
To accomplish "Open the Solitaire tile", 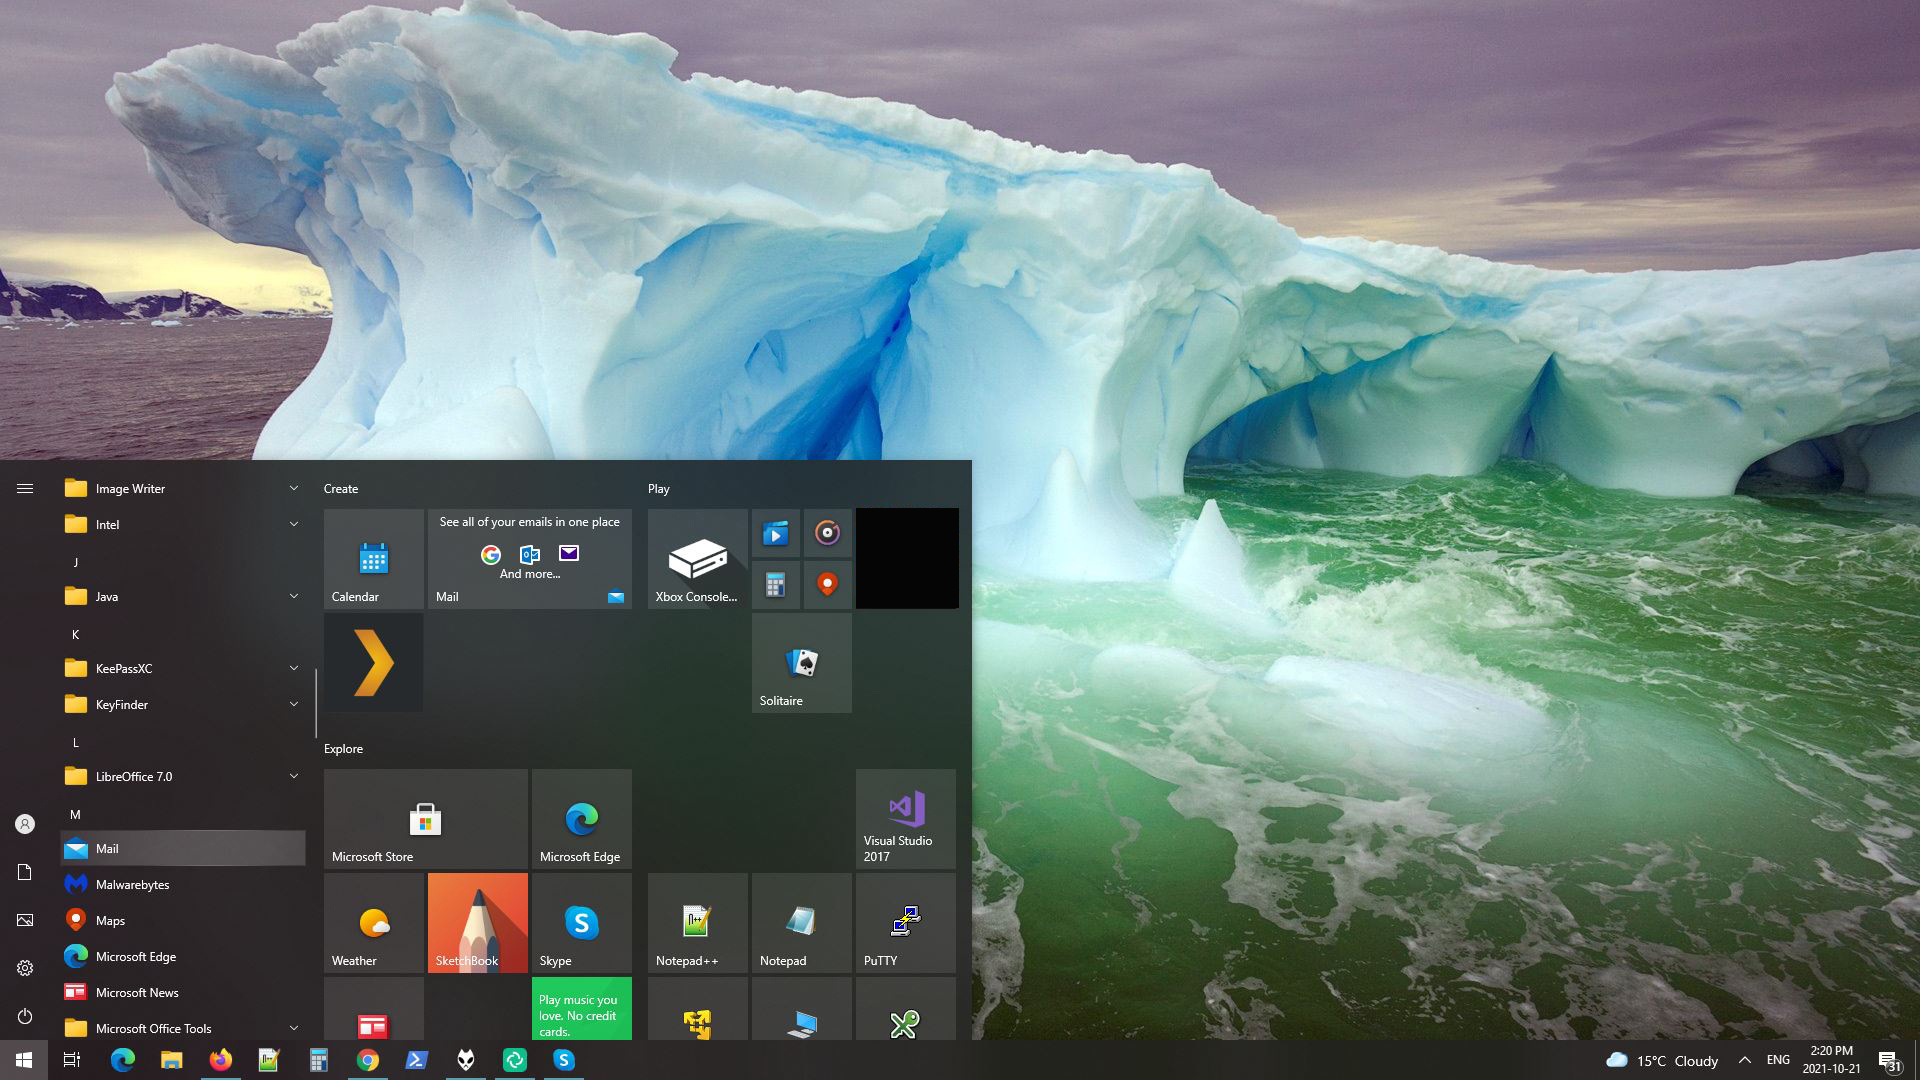I will 801,662.
